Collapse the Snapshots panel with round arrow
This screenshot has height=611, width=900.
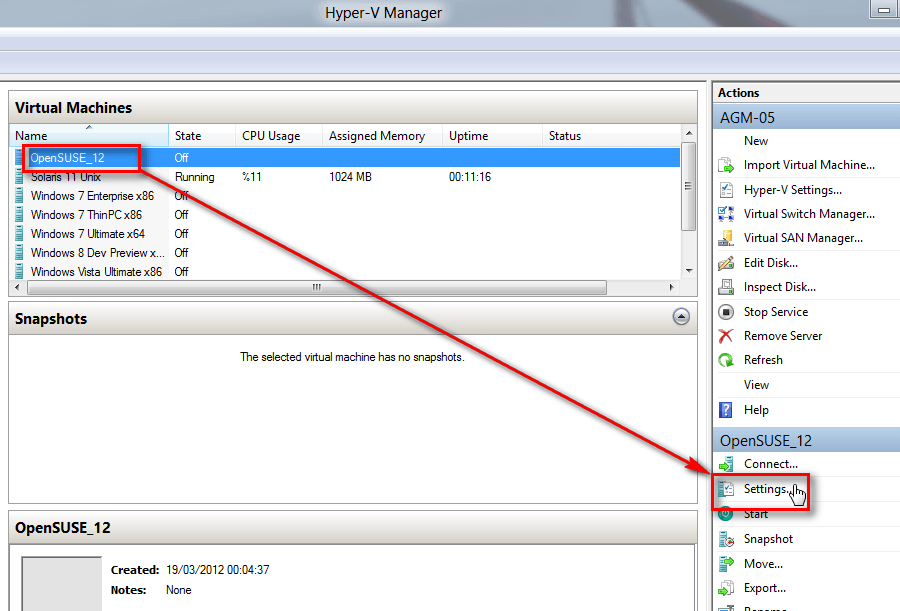point(681,316)
